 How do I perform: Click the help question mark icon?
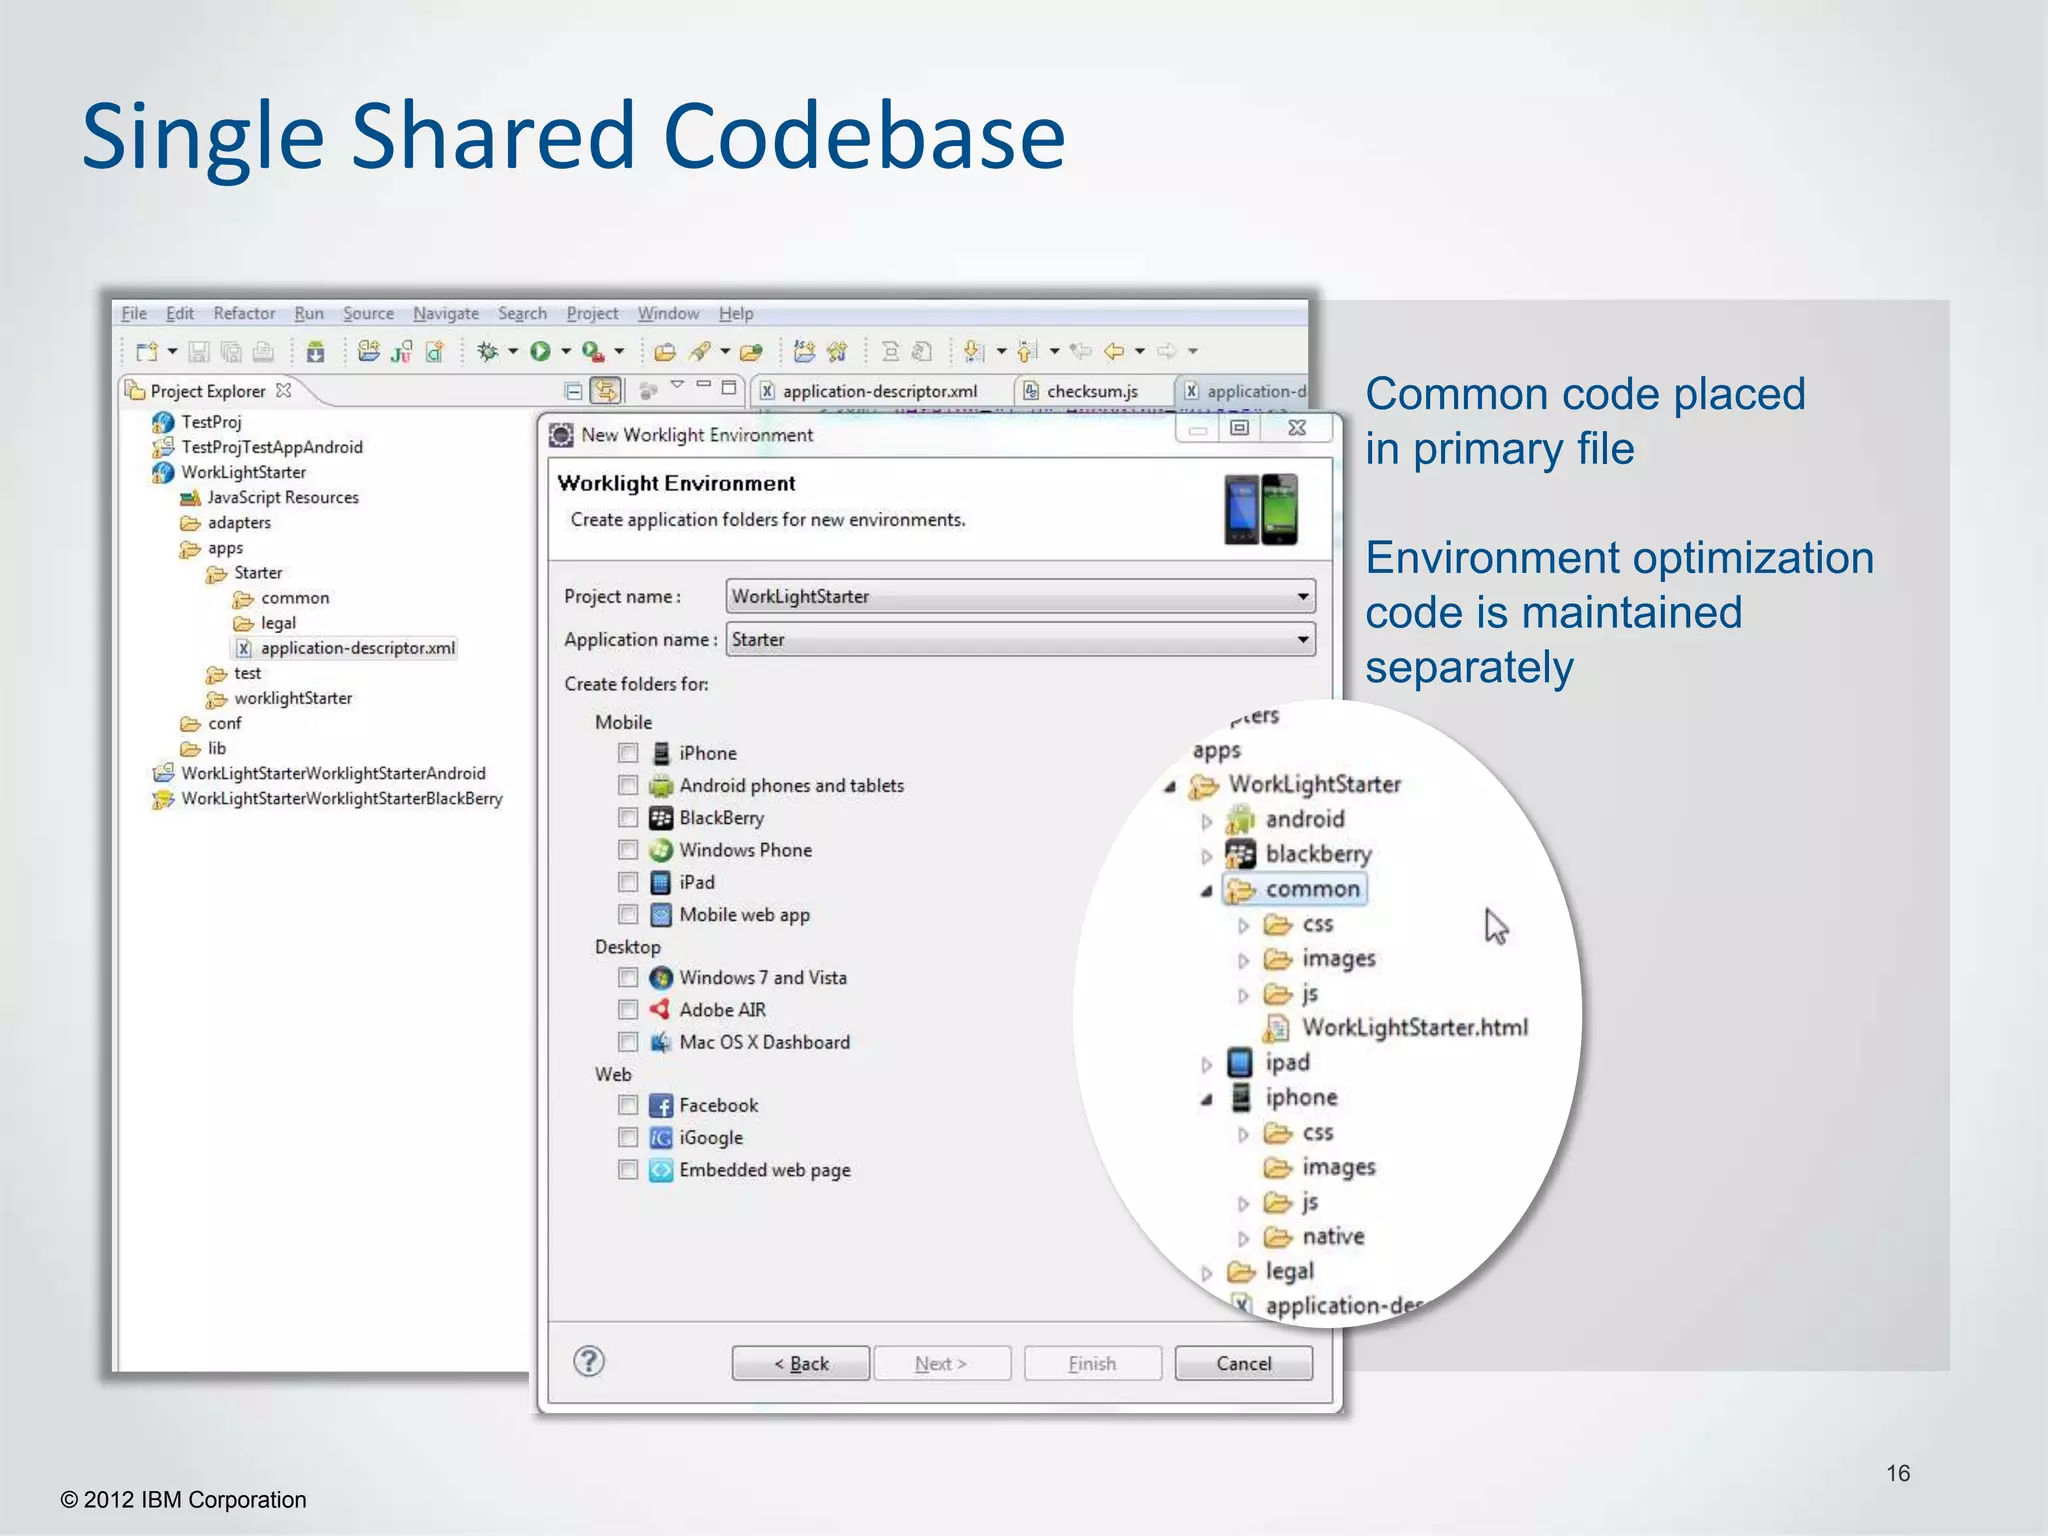589,1361
